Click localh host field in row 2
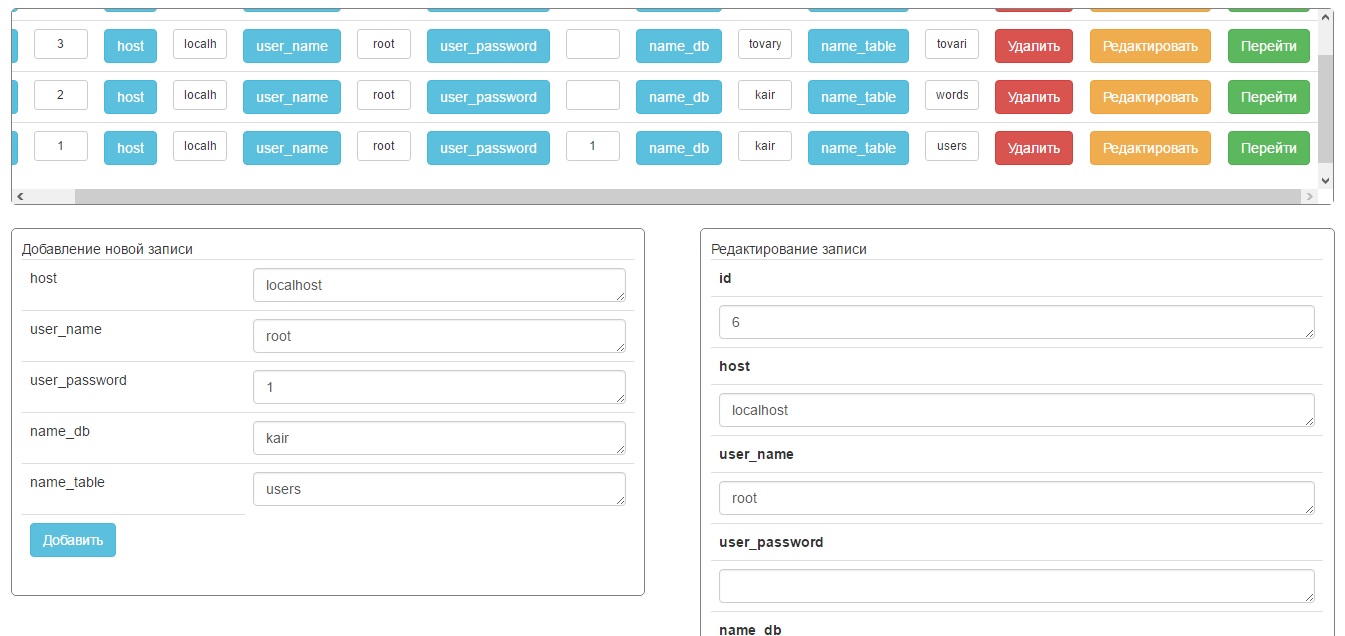The width and height of the screenshot is (1345, 636). 200,95
